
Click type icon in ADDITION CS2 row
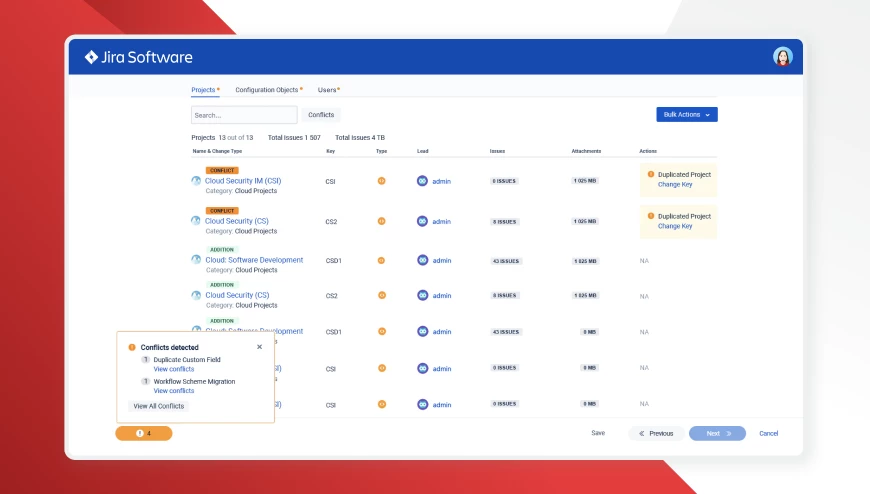pos(382,295)
